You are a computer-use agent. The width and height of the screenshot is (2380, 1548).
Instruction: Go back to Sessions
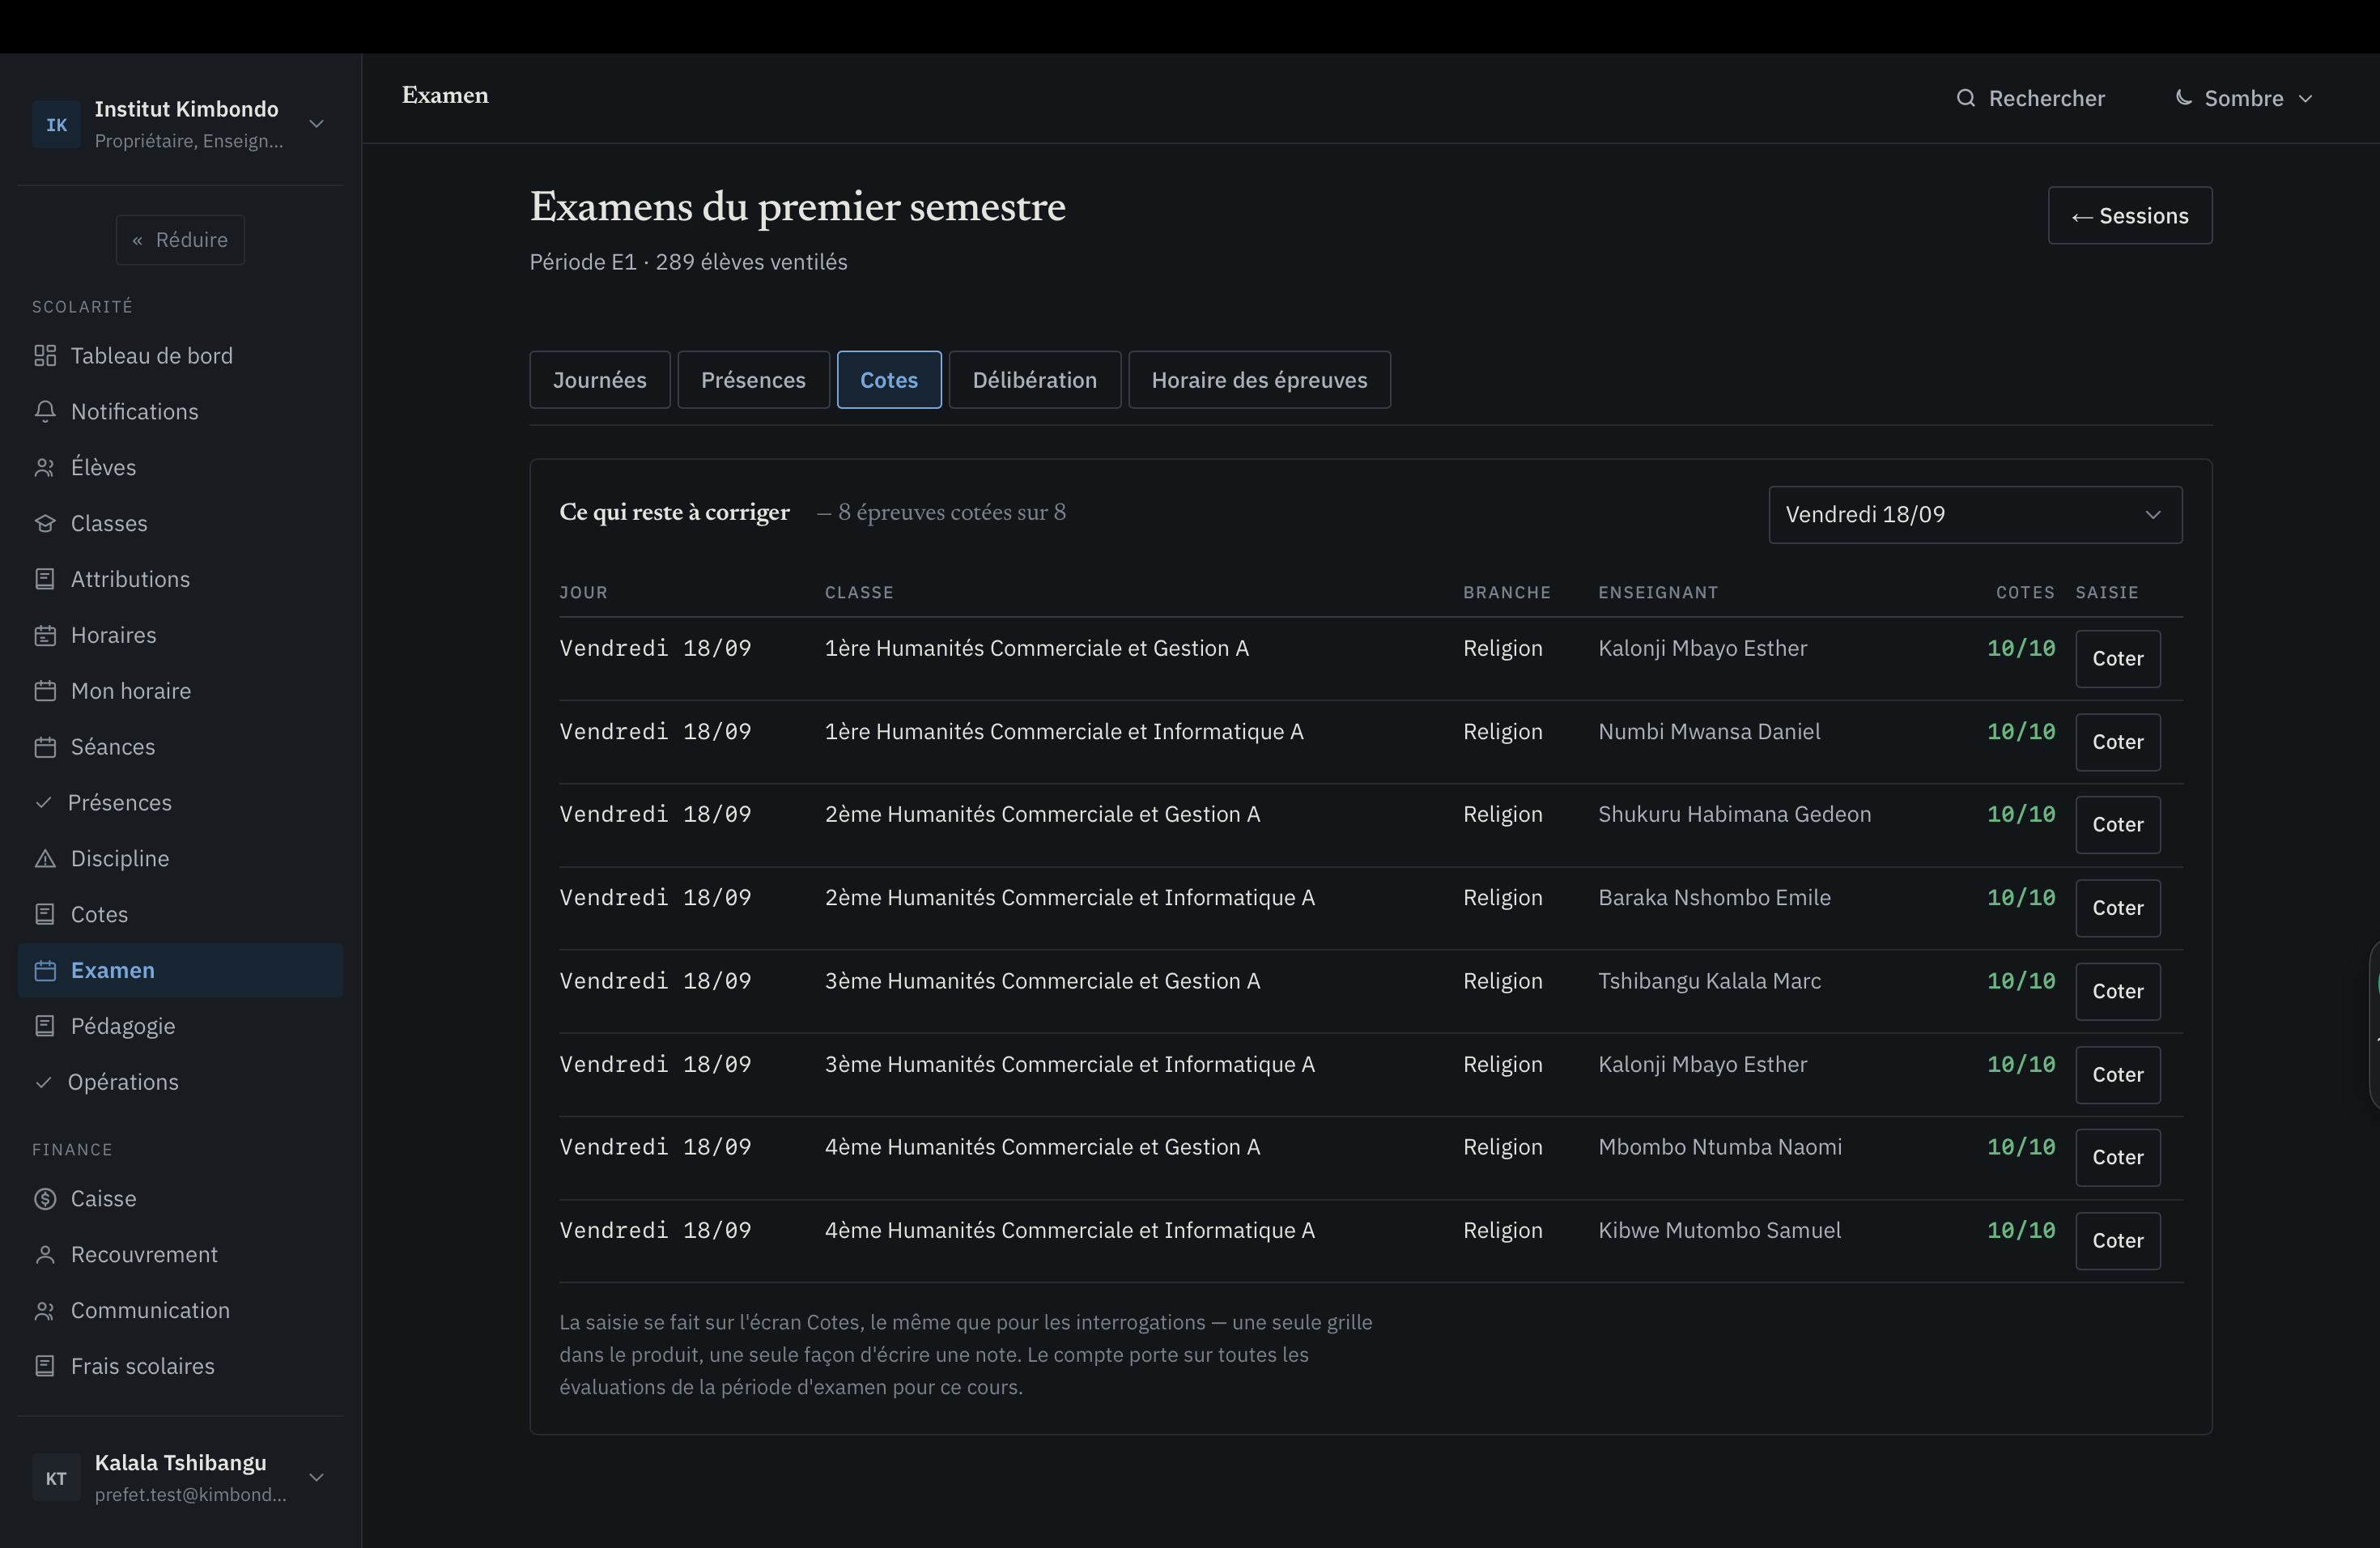click(x=2130, y=216)
